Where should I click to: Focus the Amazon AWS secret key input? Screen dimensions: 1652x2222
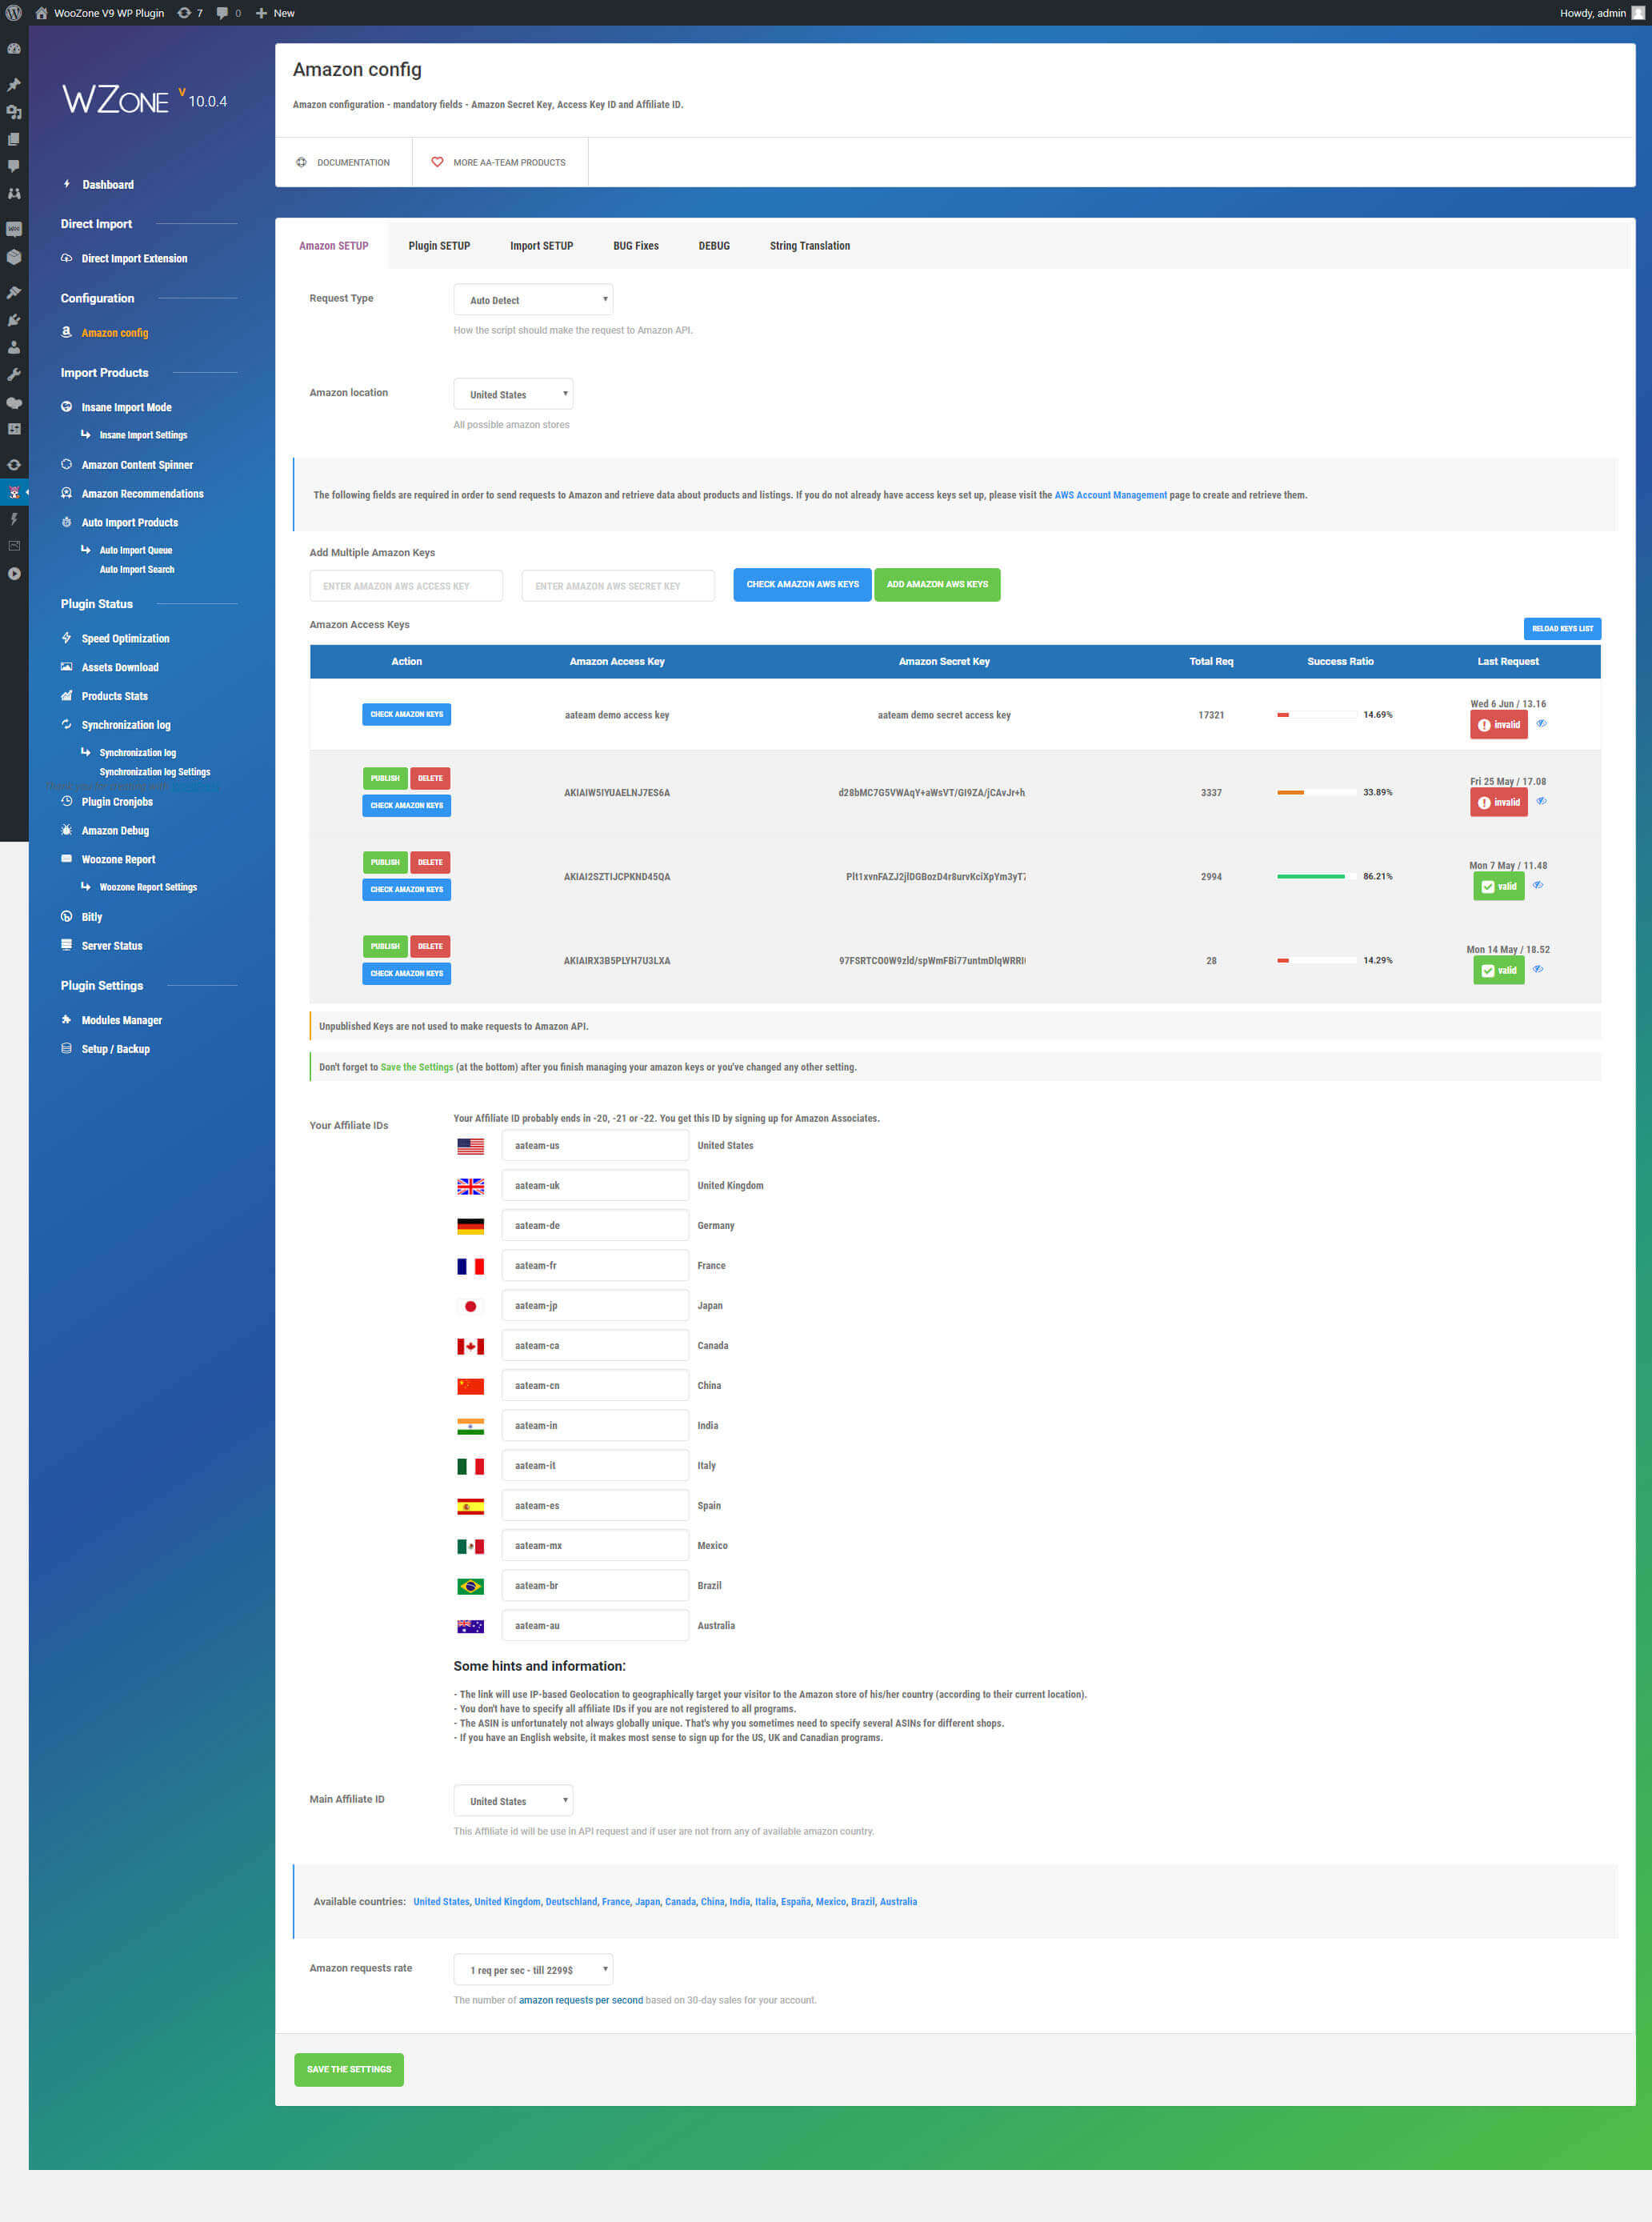[x=618, y=586]
